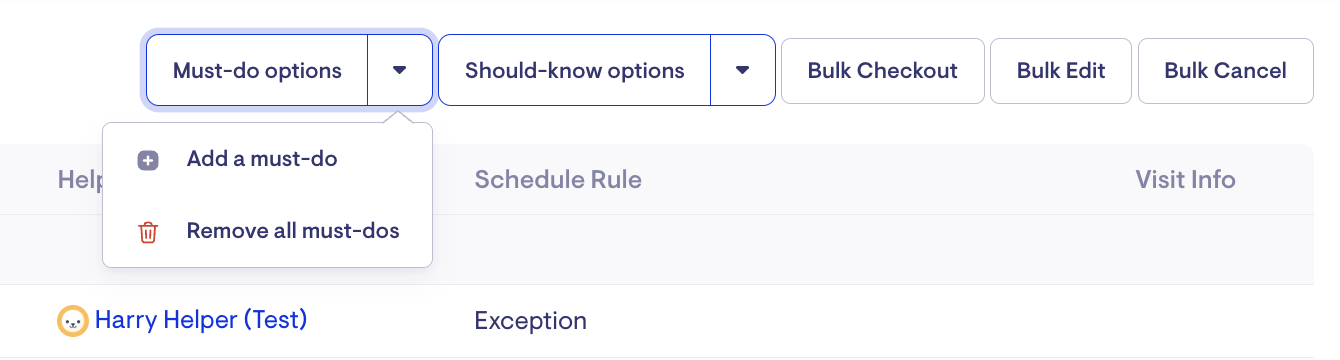Image resolution: width=1340 pixels, height=360 pixels.
Task: Click the red trash icon in the menu
Action: coord(148,232)
